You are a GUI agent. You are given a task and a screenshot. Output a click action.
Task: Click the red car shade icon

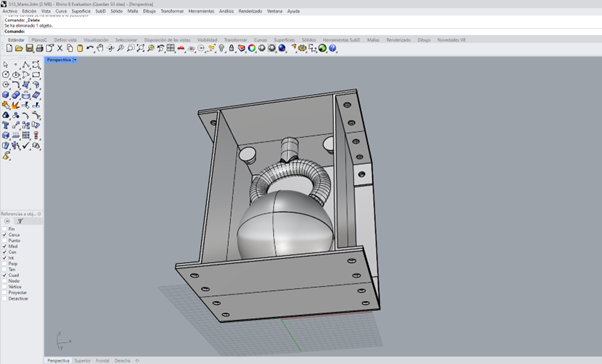pos(181,48)
